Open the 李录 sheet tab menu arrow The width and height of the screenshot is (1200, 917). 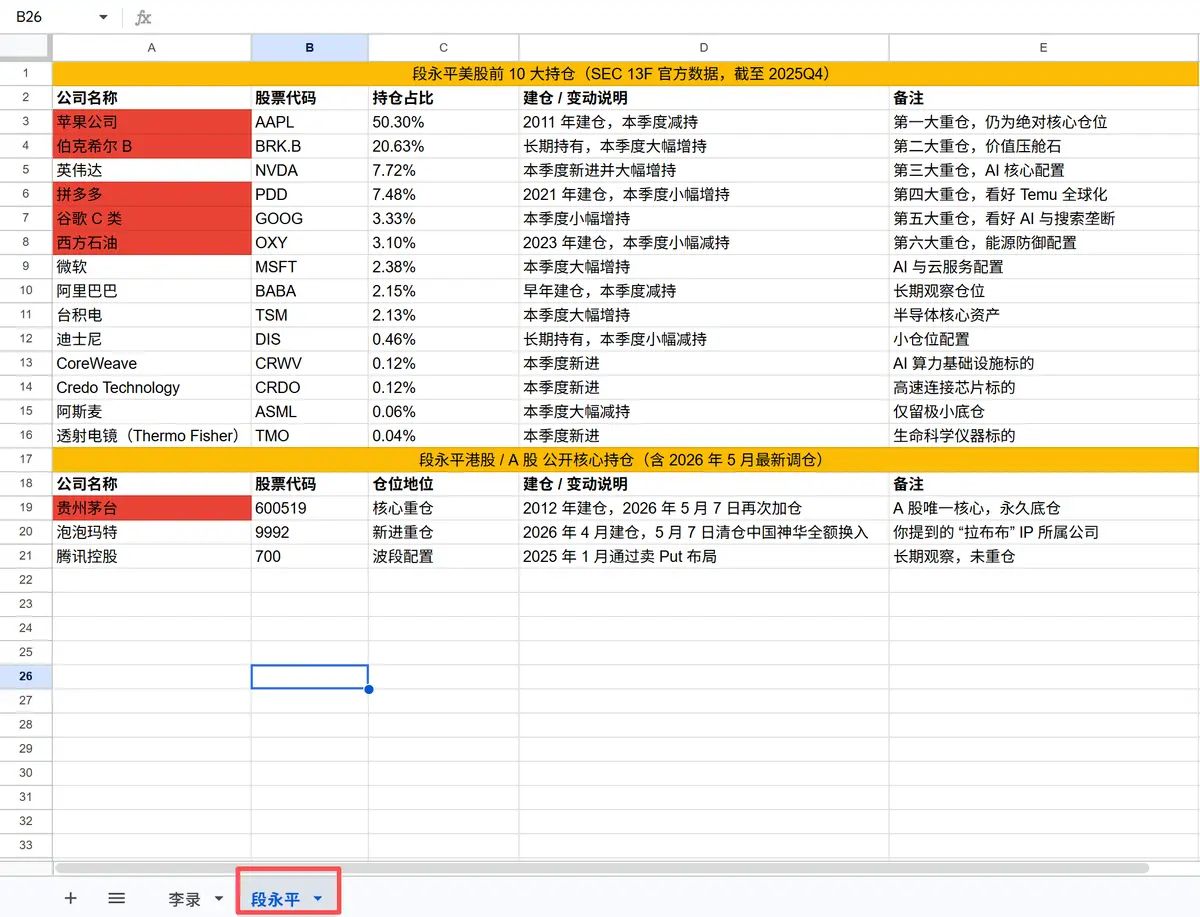219,898
